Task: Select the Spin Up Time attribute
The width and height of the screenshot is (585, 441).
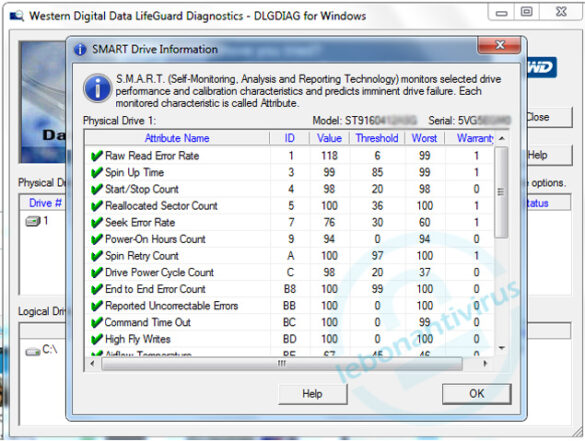Action: tap(290, 172)
